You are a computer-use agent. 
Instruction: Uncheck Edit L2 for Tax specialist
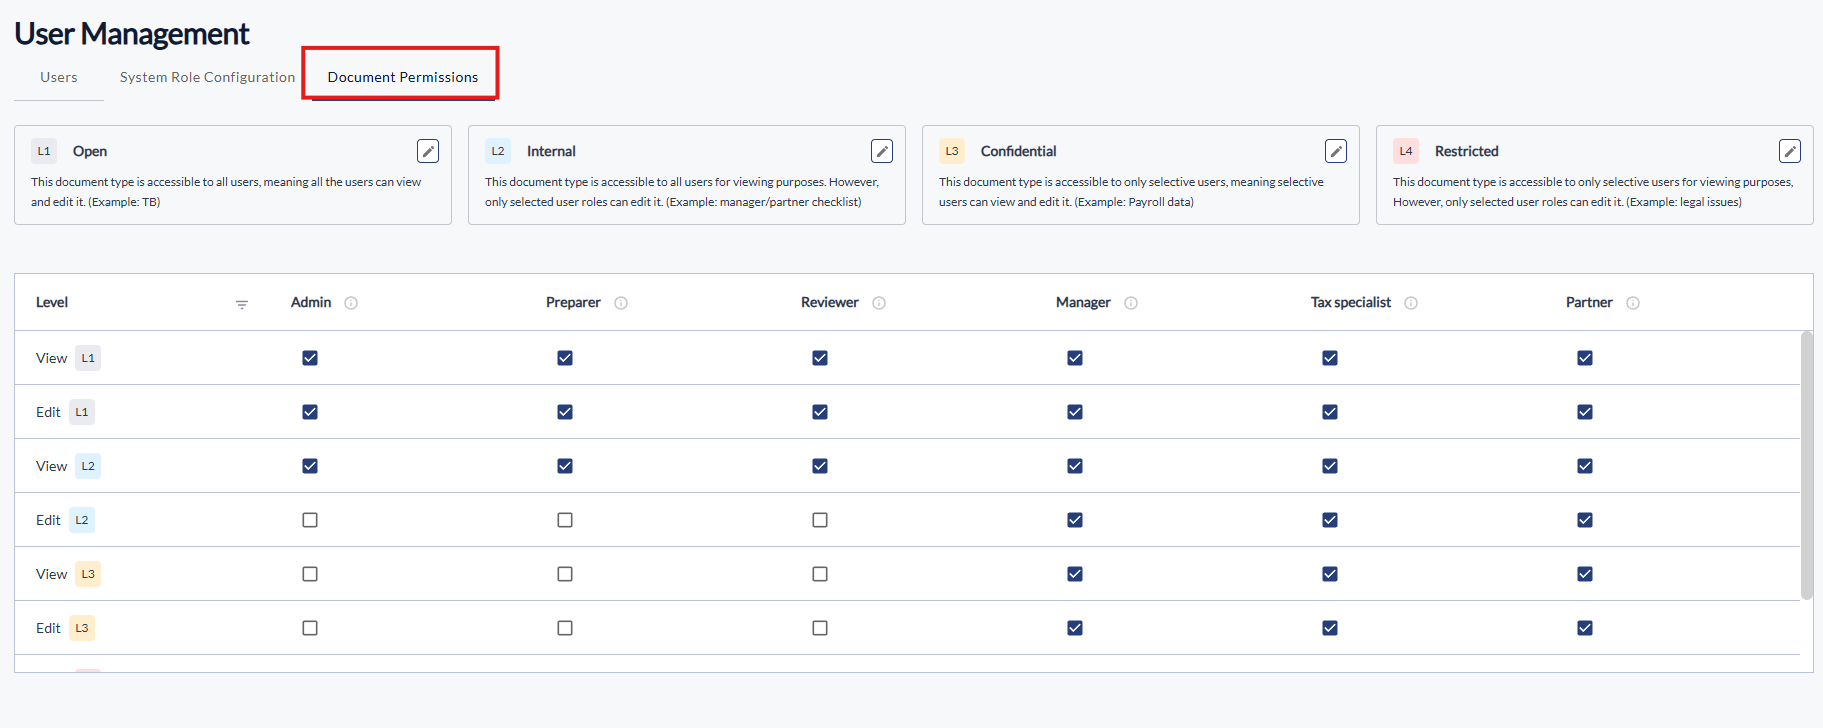click(1330, 520)
